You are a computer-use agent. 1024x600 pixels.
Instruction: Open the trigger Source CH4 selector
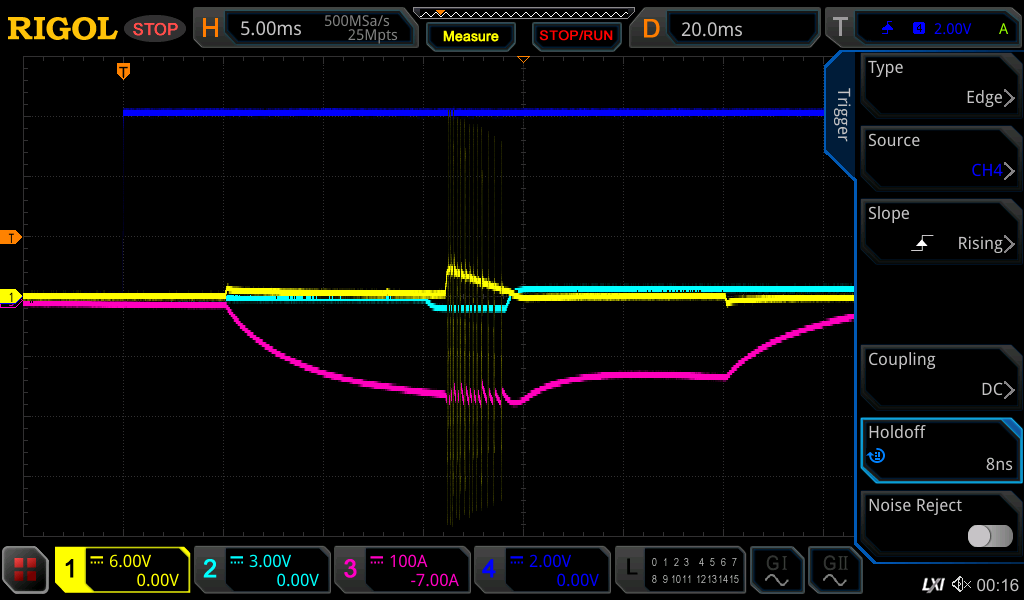click(x=940, y=157)
